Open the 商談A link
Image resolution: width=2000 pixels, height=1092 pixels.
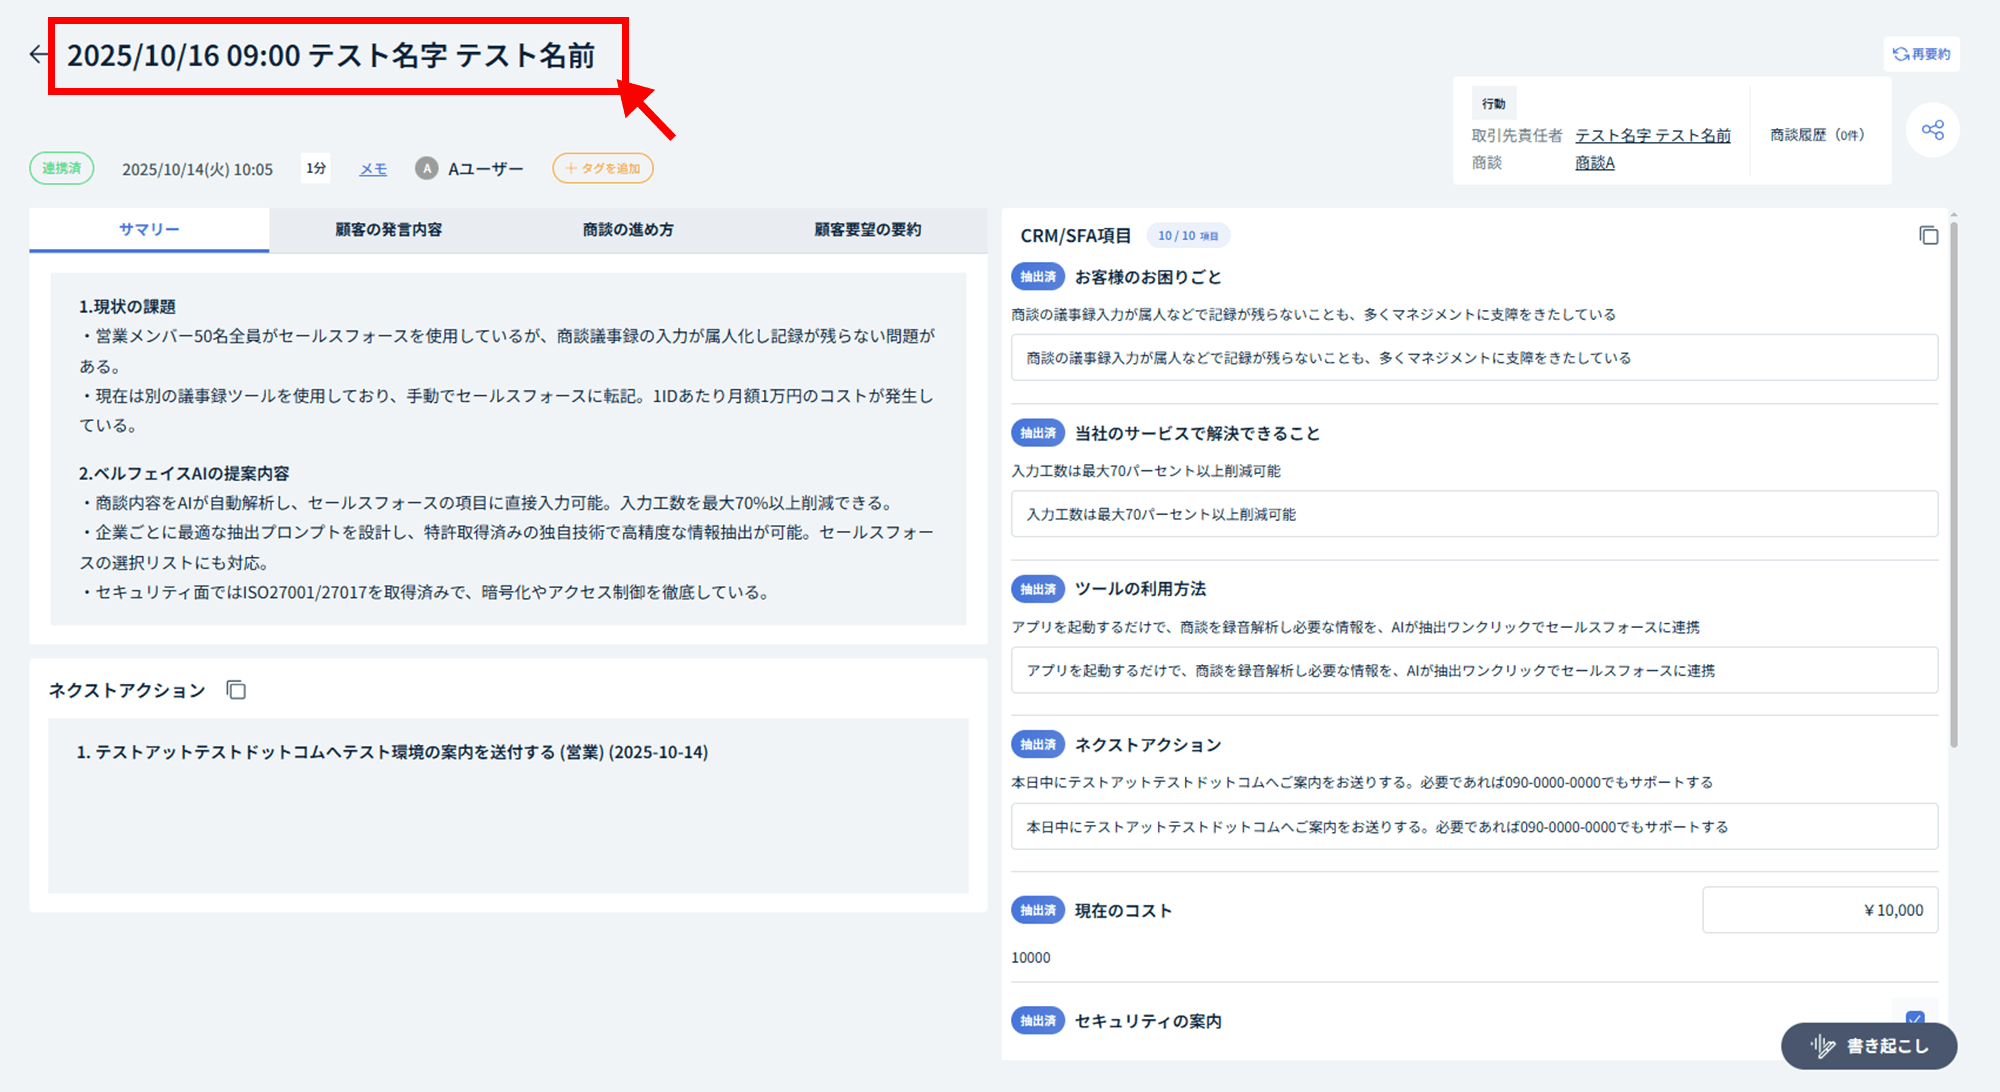(1594, 163)
